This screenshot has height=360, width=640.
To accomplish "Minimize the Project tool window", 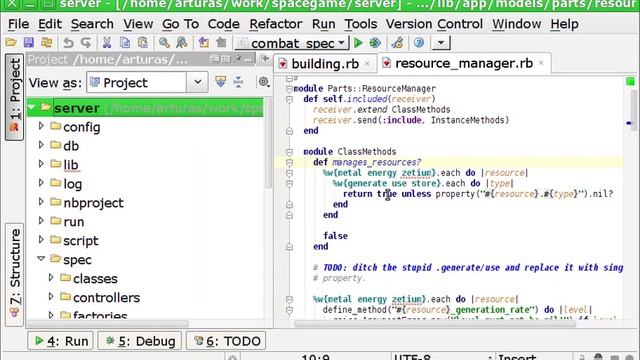I will (x=249, y=60).
